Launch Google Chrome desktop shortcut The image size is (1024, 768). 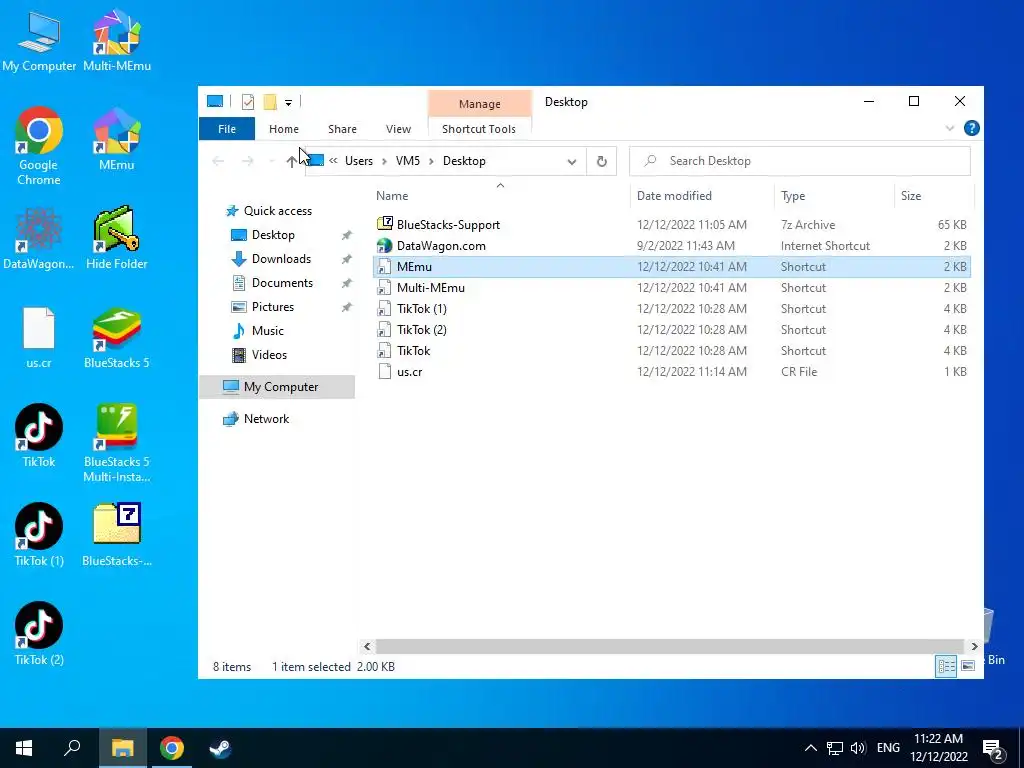pyautogui.click(x=39, y=146)
